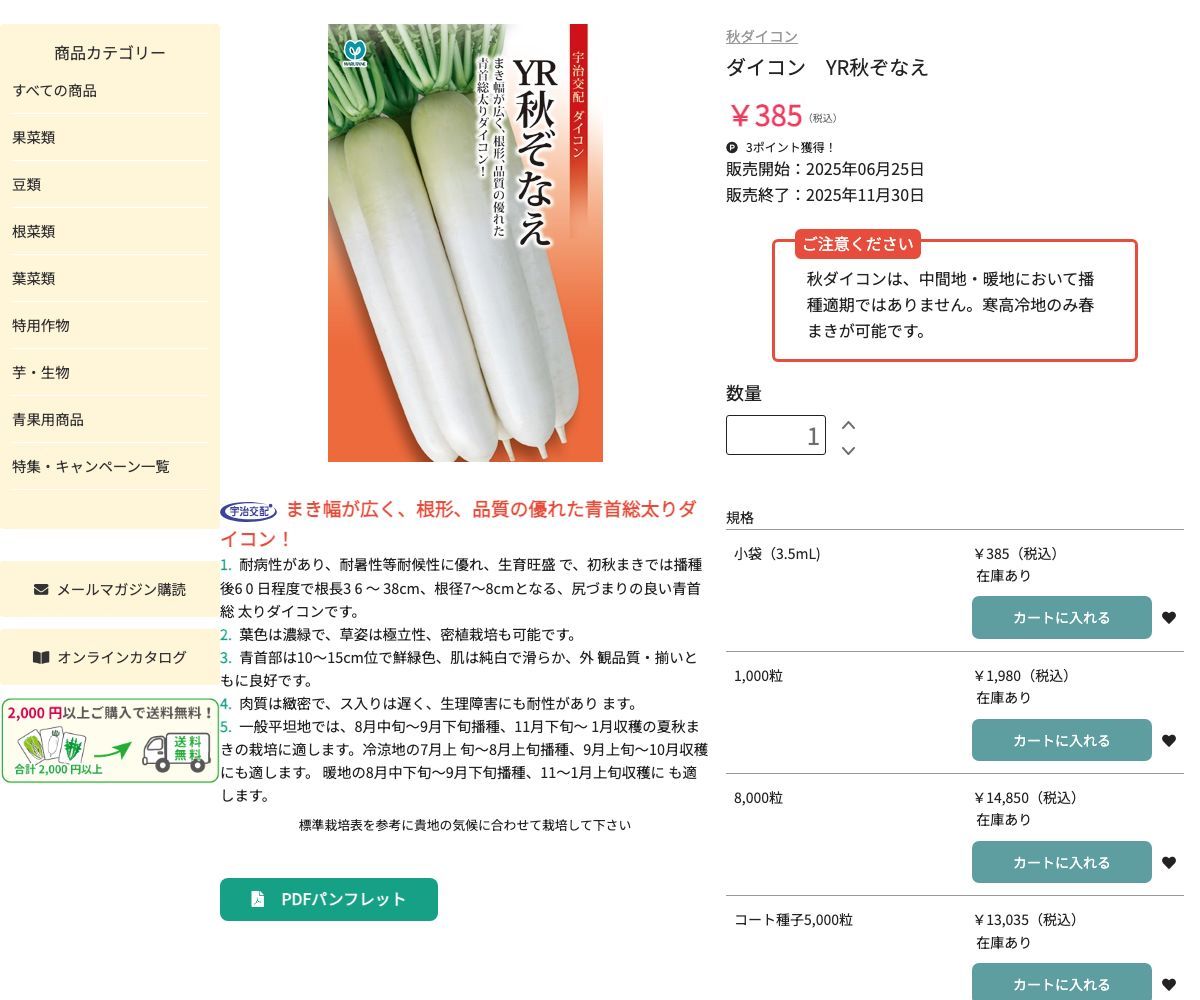This screenshot has width=1200, height=1000.
Task: Click the up chevron to increase quantity
Action: coord(848,424)
